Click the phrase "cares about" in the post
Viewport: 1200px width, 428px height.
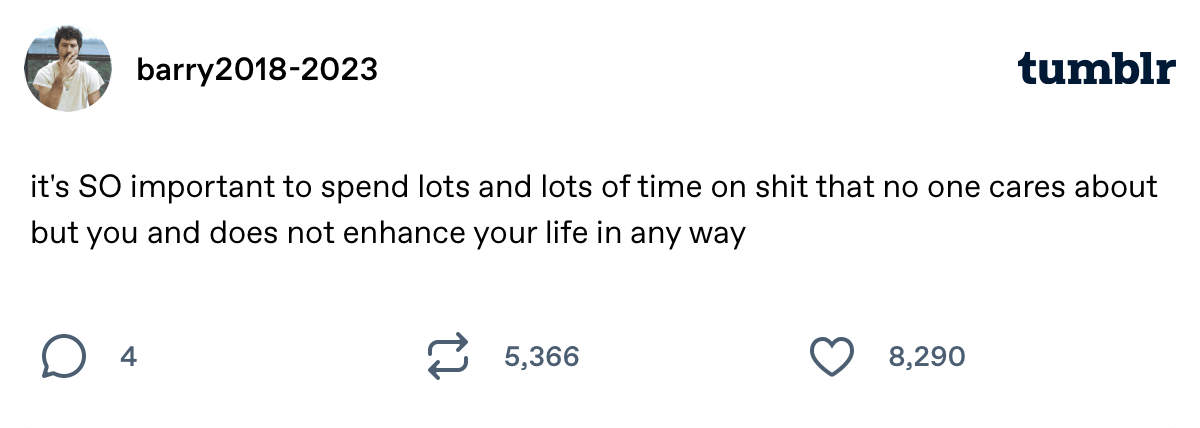pyautogui.click(x=1077, y=187)
